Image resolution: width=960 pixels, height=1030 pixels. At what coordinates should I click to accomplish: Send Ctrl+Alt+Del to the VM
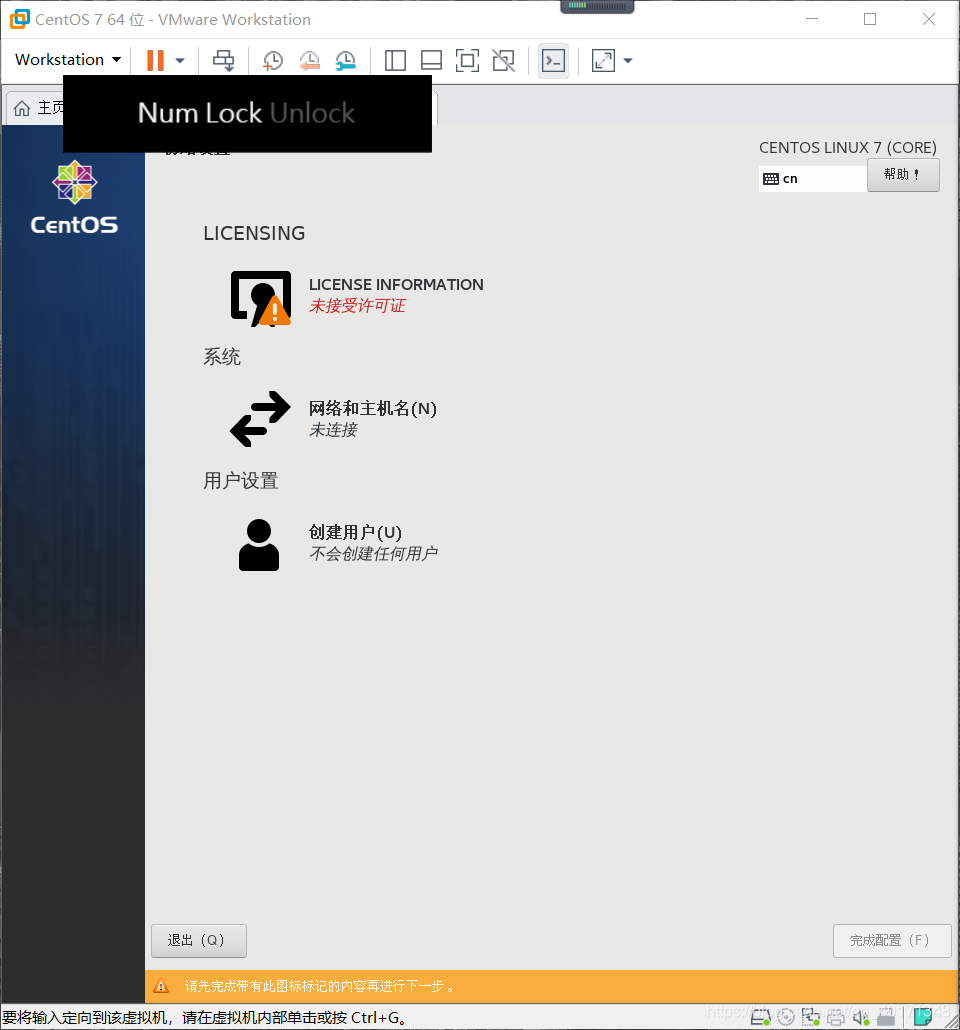[223, 60]
